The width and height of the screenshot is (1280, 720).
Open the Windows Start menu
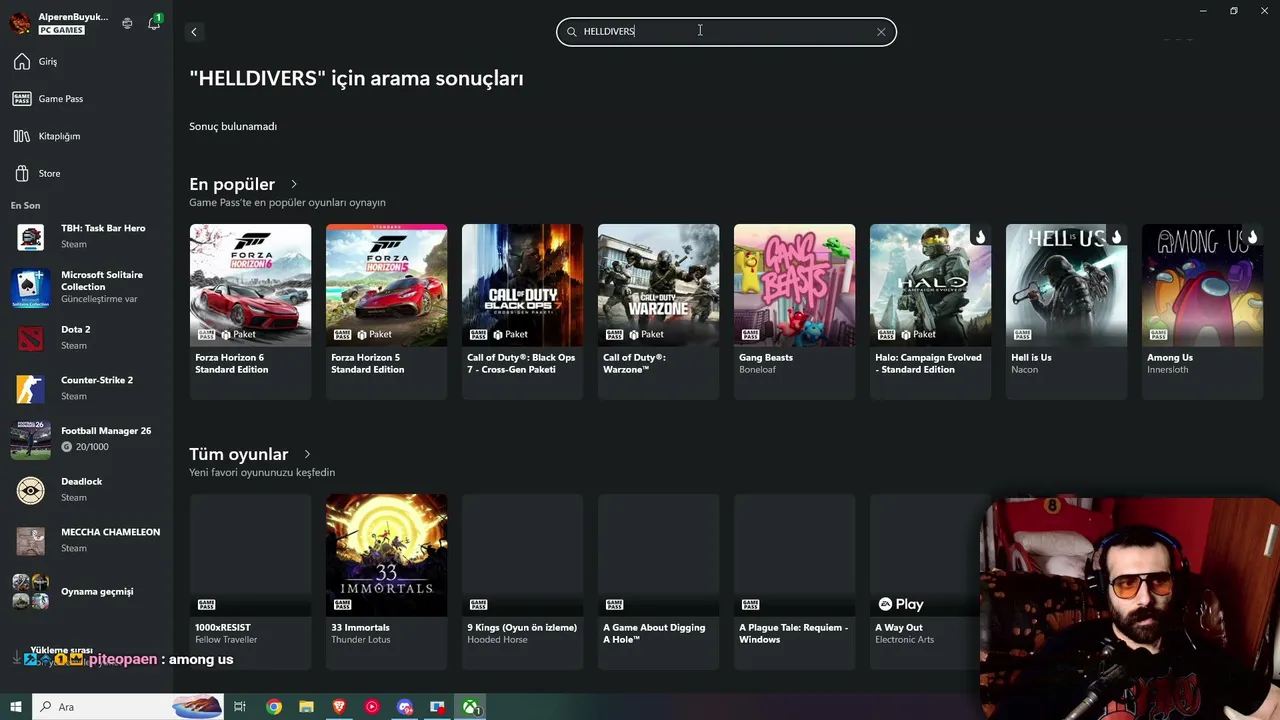(x=16, y=707)
